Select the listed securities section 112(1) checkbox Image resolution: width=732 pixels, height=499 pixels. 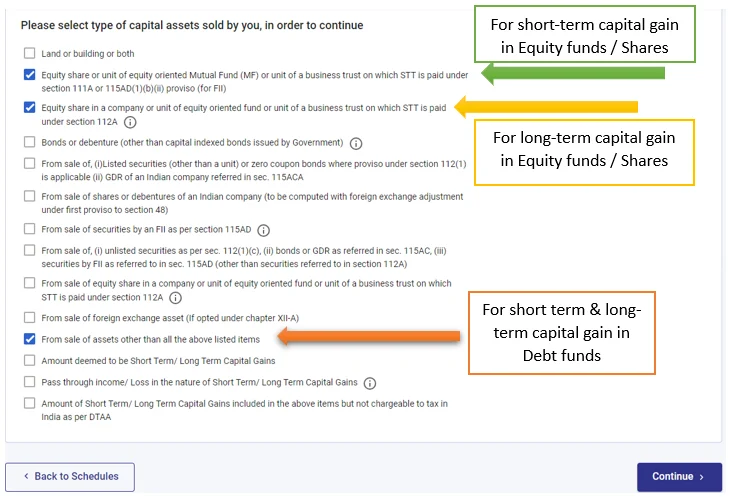click(x=30, y=163)
